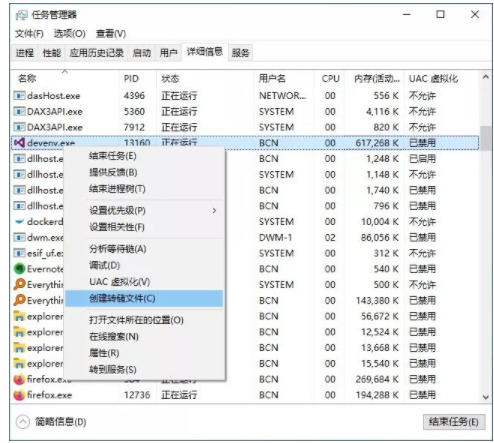Switch to the 启动 tab
494x443 pixels.
coord(142,53)
